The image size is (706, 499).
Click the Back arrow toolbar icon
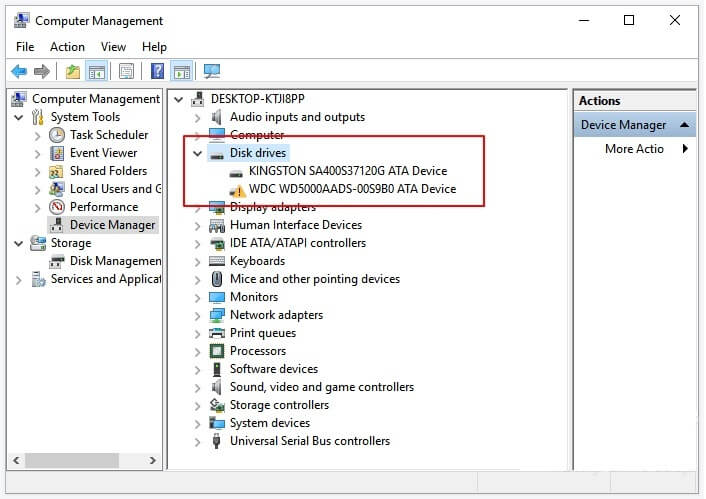point(19,71)
